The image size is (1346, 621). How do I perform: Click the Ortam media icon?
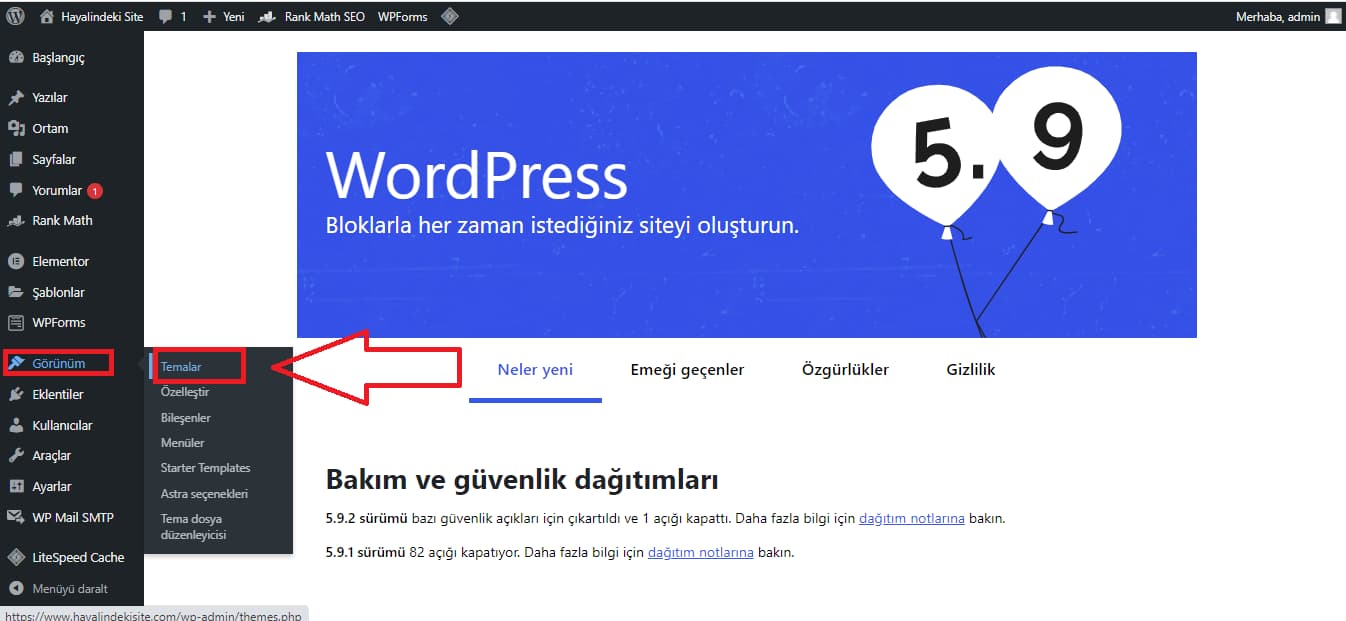(x=16, y=128)
